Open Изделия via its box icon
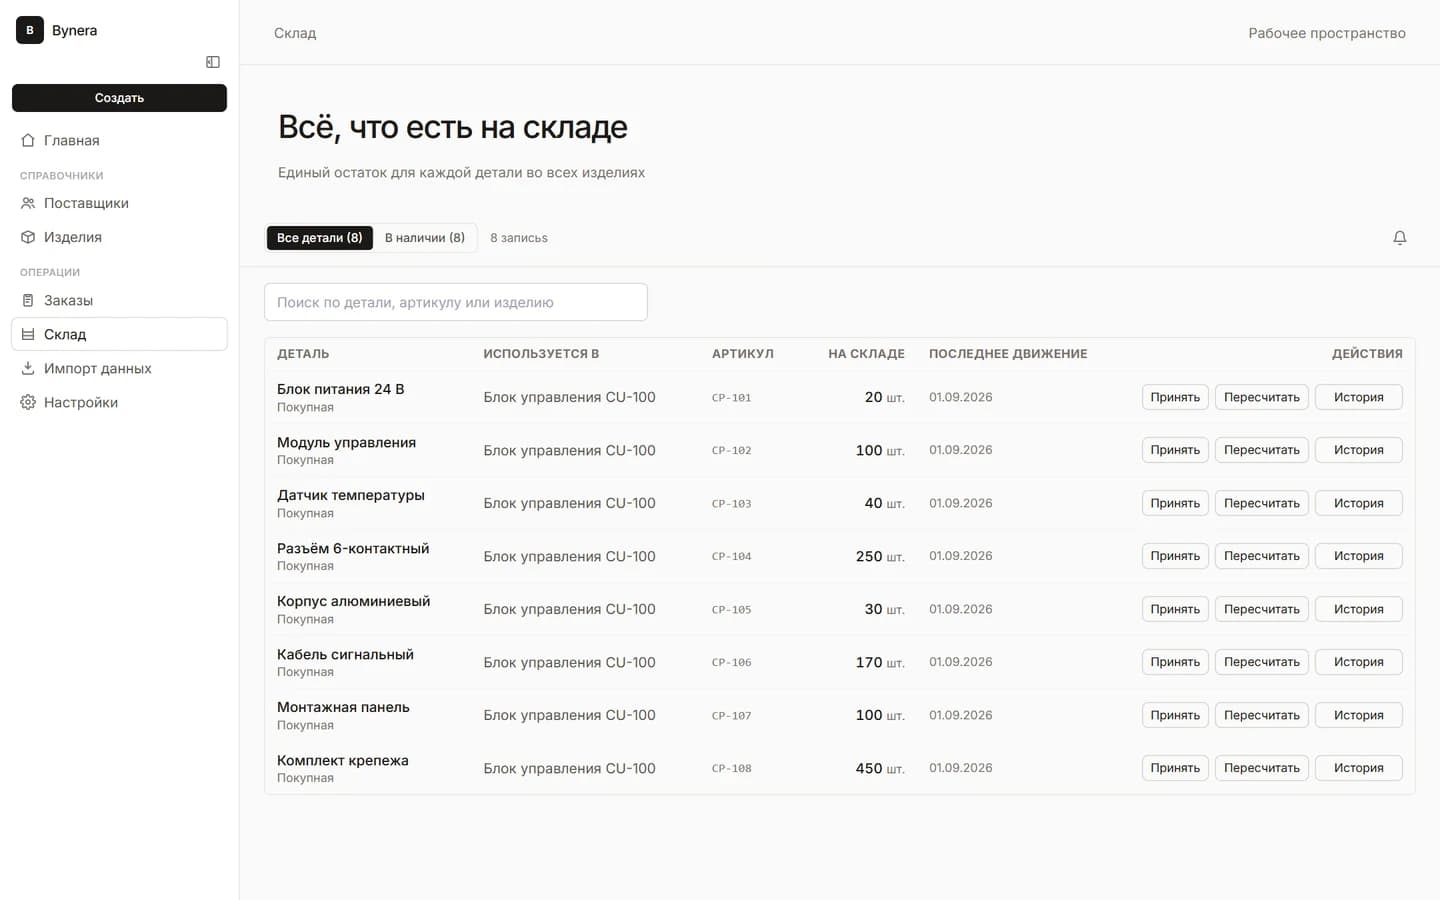 pyautogui.click(x=28, y=237)
